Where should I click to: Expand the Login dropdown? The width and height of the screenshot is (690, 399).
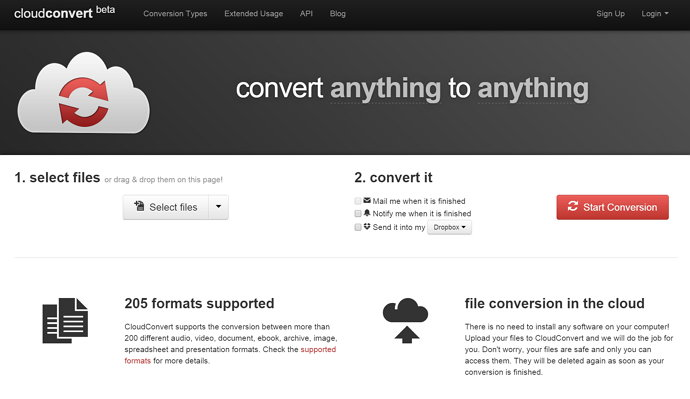click(655, 14)
